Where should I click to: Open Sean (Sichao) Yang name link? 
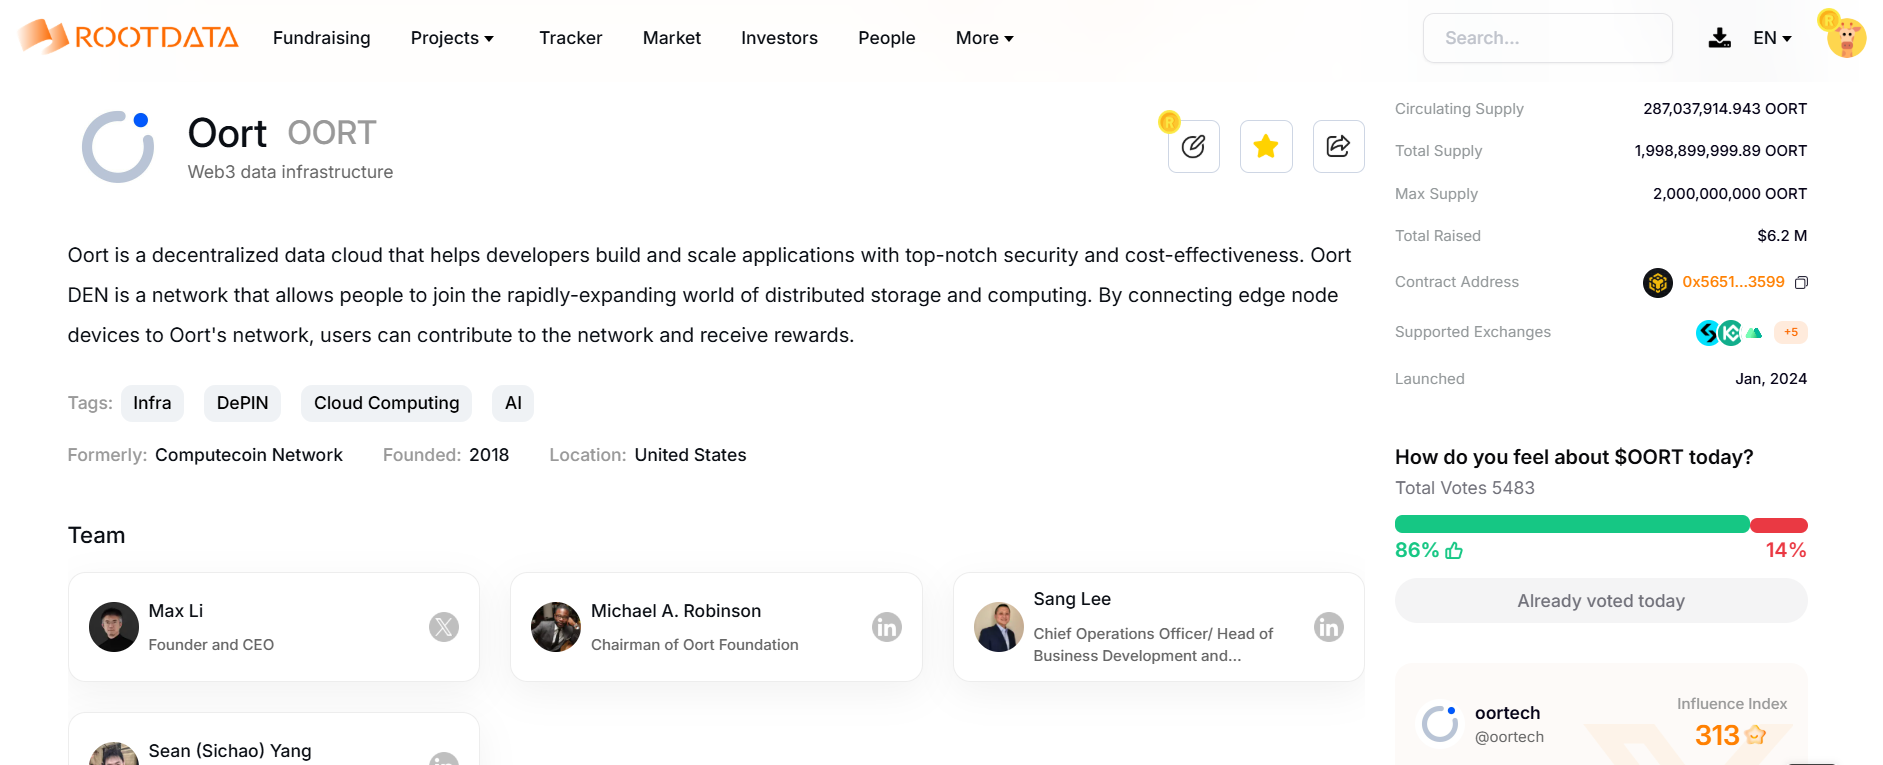point(230,751)
